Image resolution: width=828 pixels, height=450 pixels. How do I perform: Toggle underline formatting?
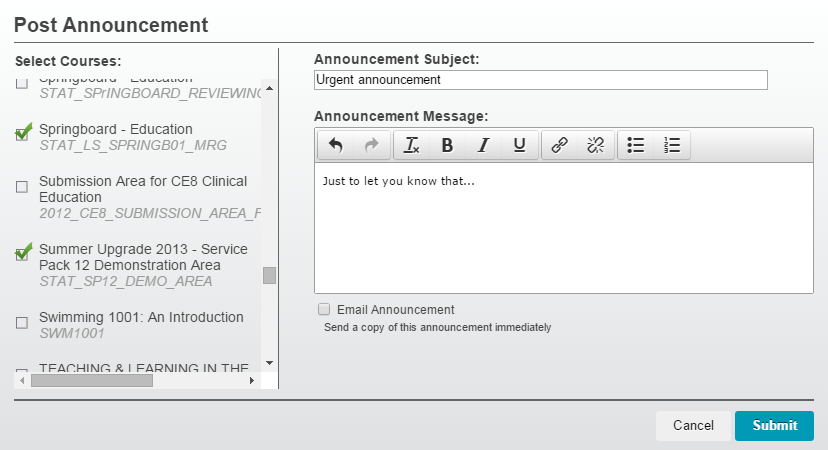[x=520, y=145]
